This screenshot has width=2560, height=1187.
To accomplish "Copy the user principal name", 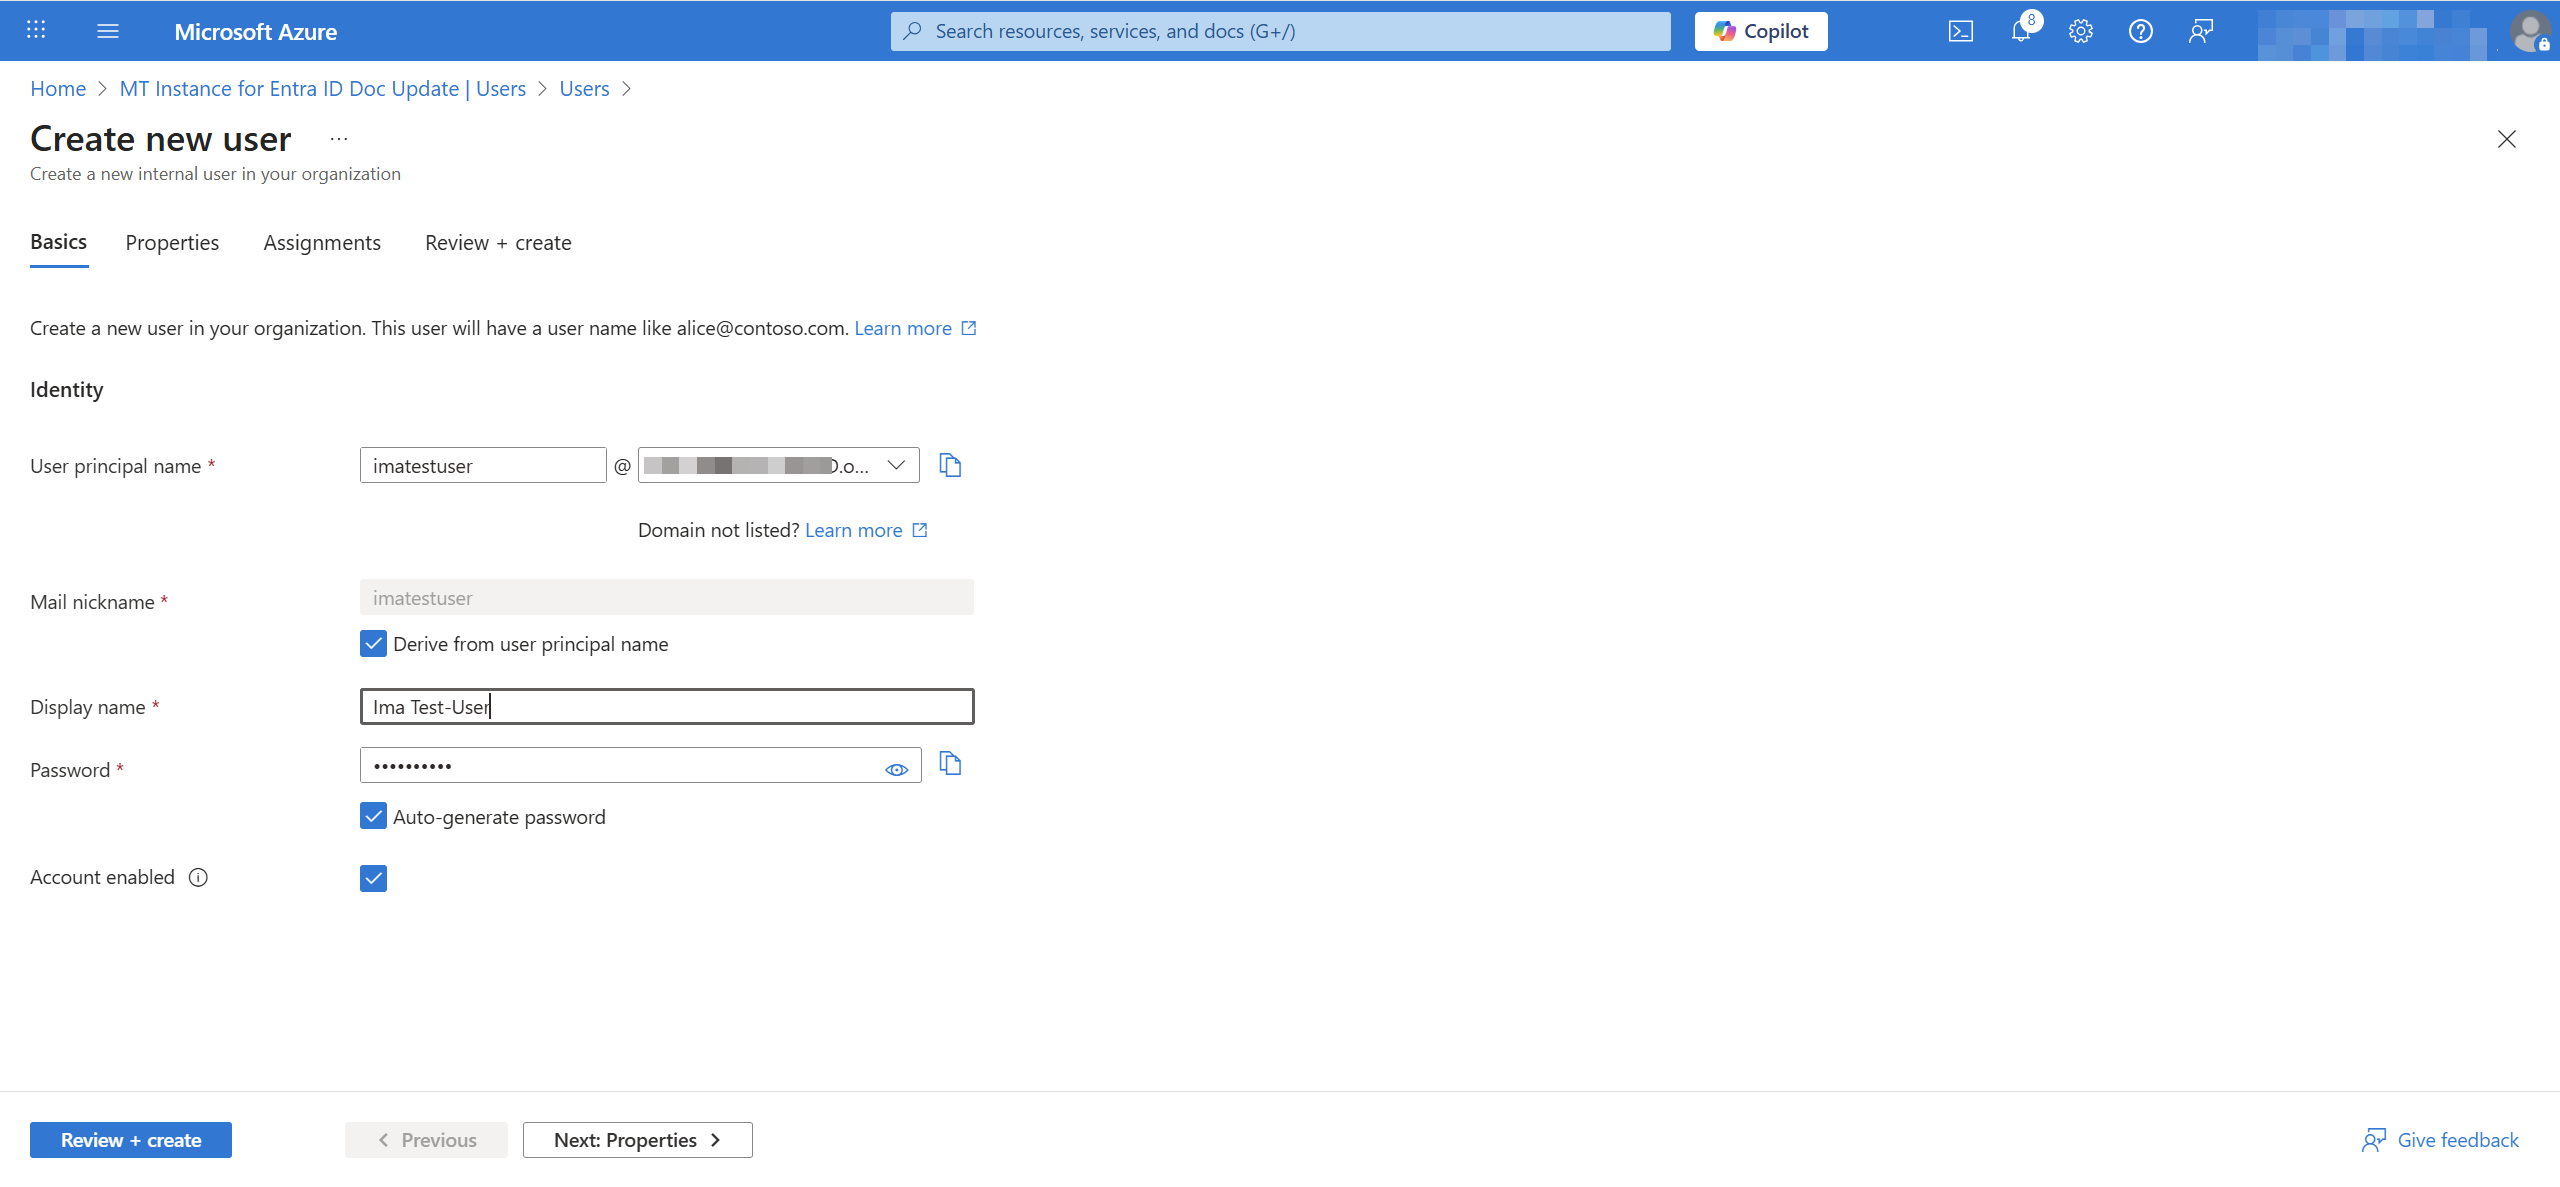I will (x=949, y=464).
